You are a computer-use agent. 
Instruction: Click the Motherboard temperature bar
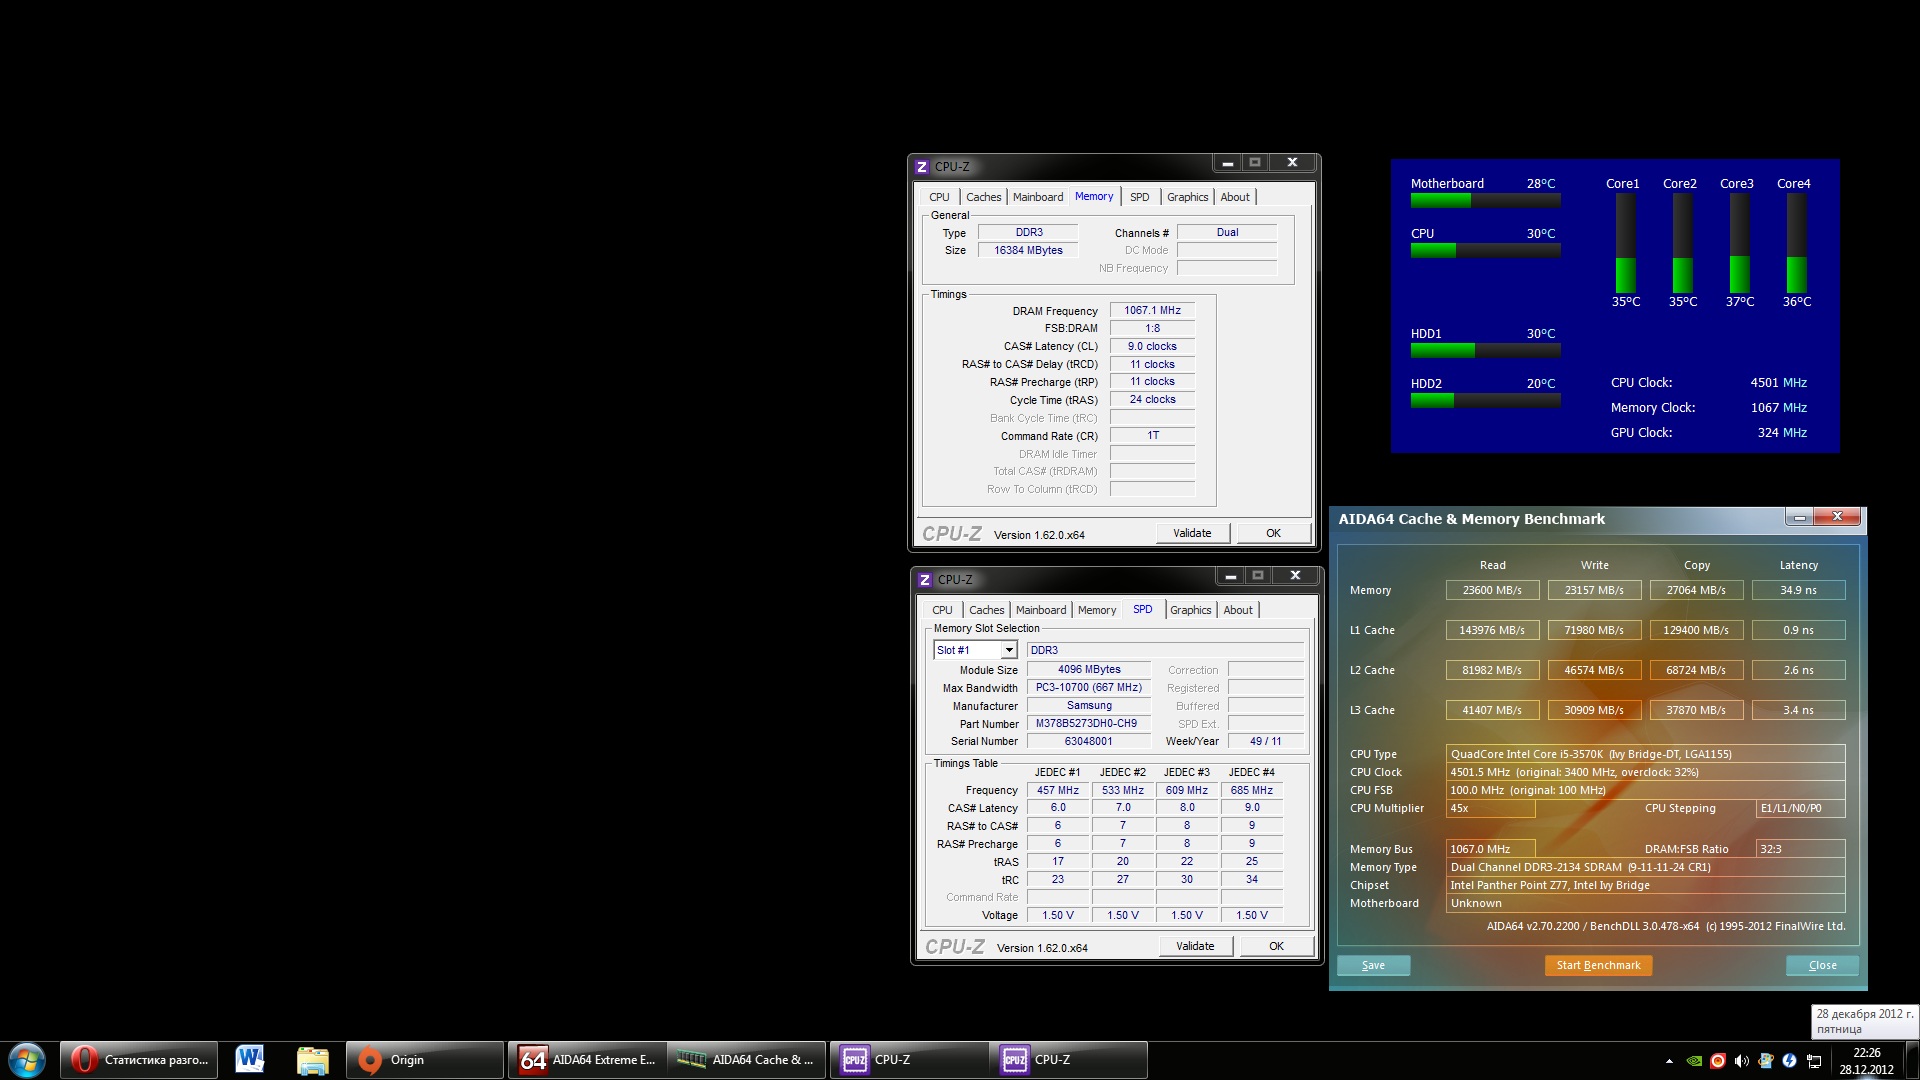pyautogui.click(x=1485, y=200)
